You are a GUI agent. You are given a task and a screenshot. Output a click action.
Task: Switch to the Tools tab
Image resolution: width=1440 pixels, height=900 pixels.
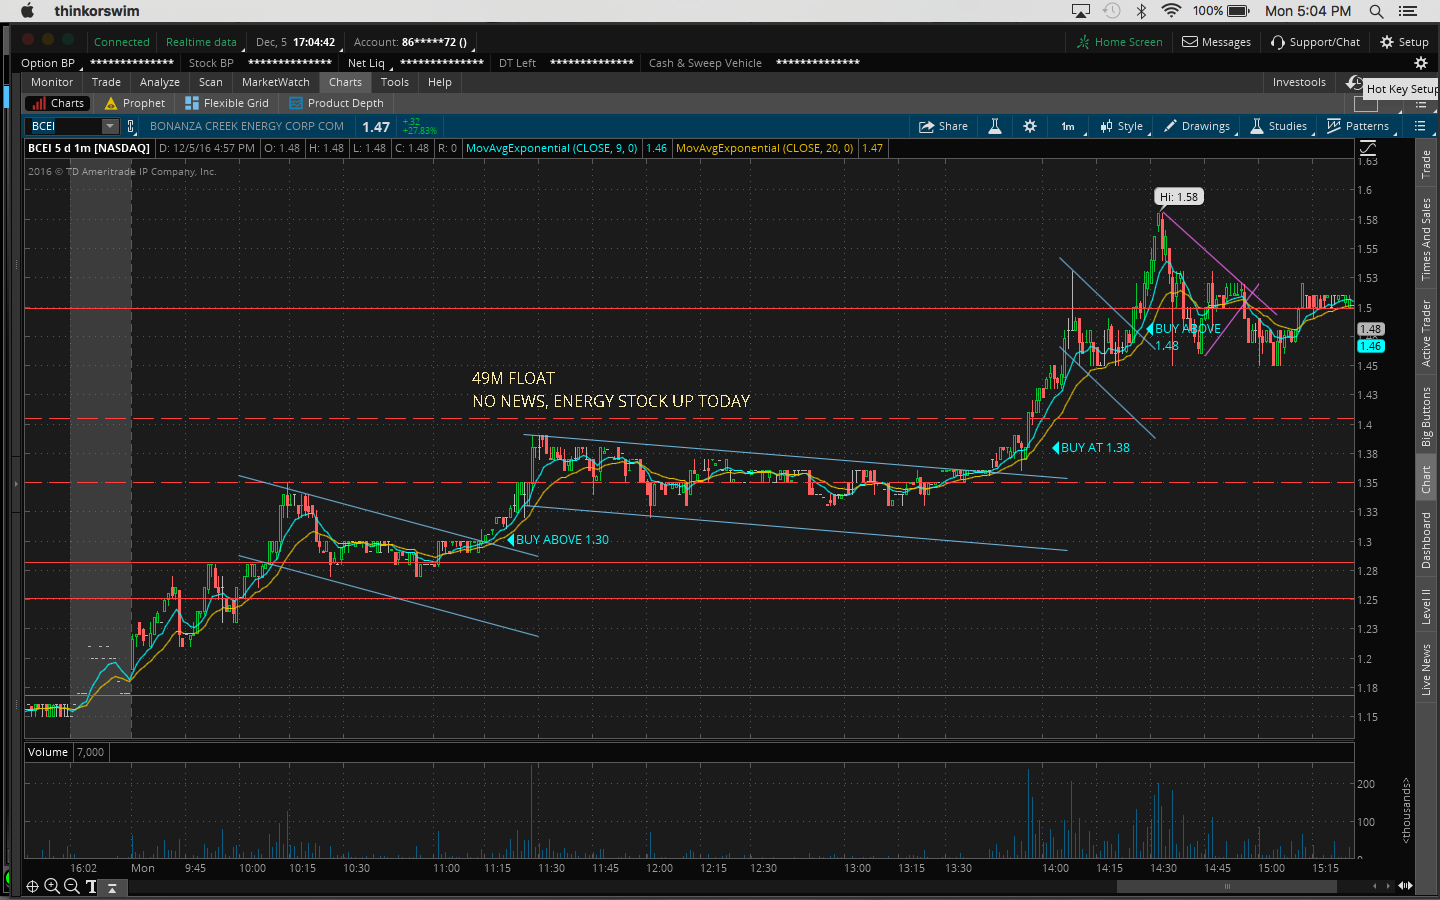click(395, 82)
